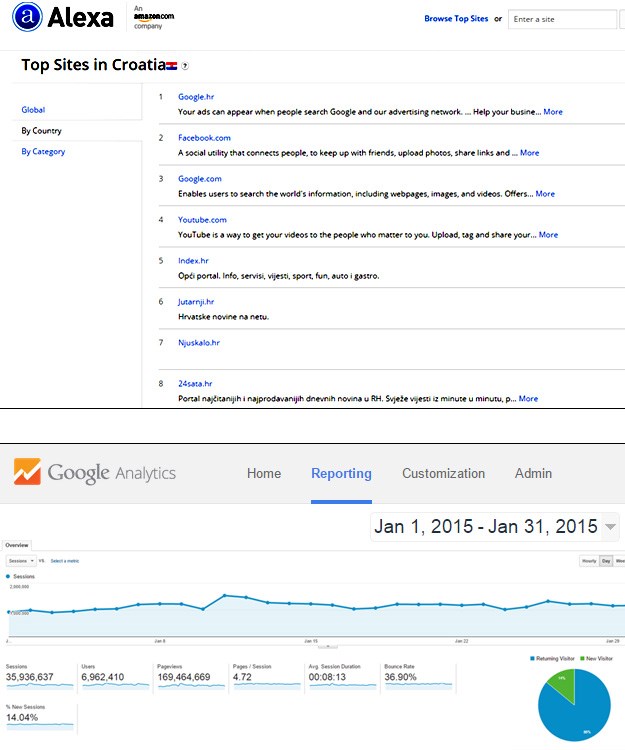Image resolution: width=625 pixels, height=750 pixels.
Task: Click the Pages / Session value 4.72
Action: click(x=242, y=677)
